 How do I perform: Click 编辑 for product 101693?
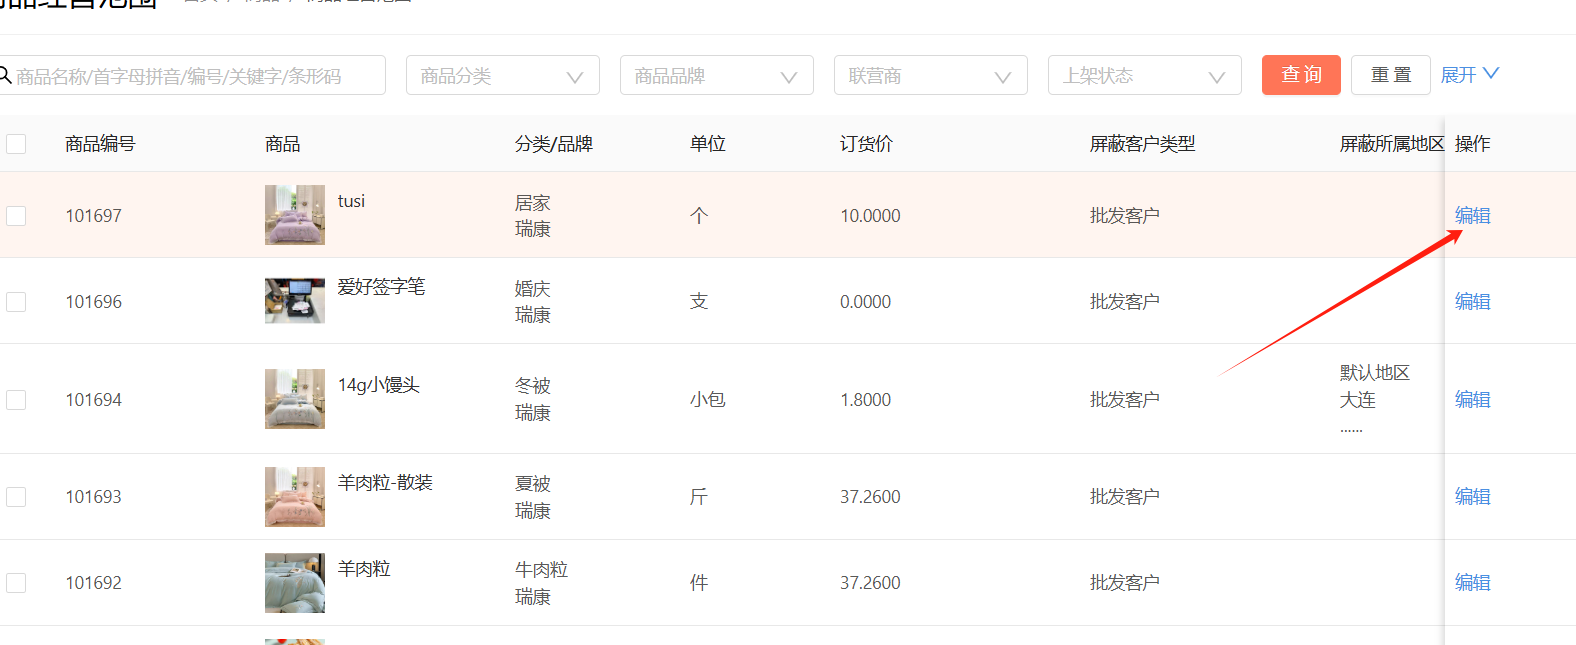(x=1472, y=497)
